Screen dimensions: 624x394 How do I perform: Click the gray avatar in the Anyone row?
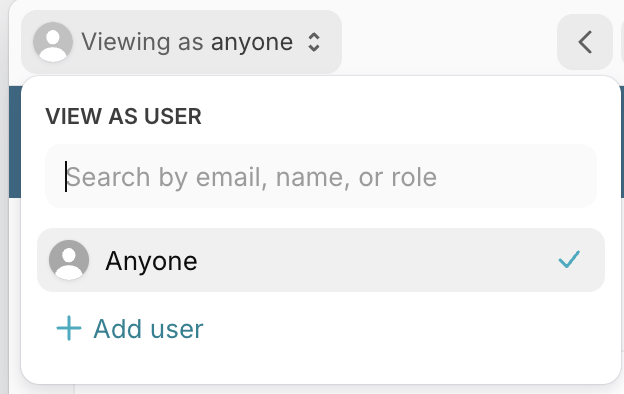[x=69, y=260]
